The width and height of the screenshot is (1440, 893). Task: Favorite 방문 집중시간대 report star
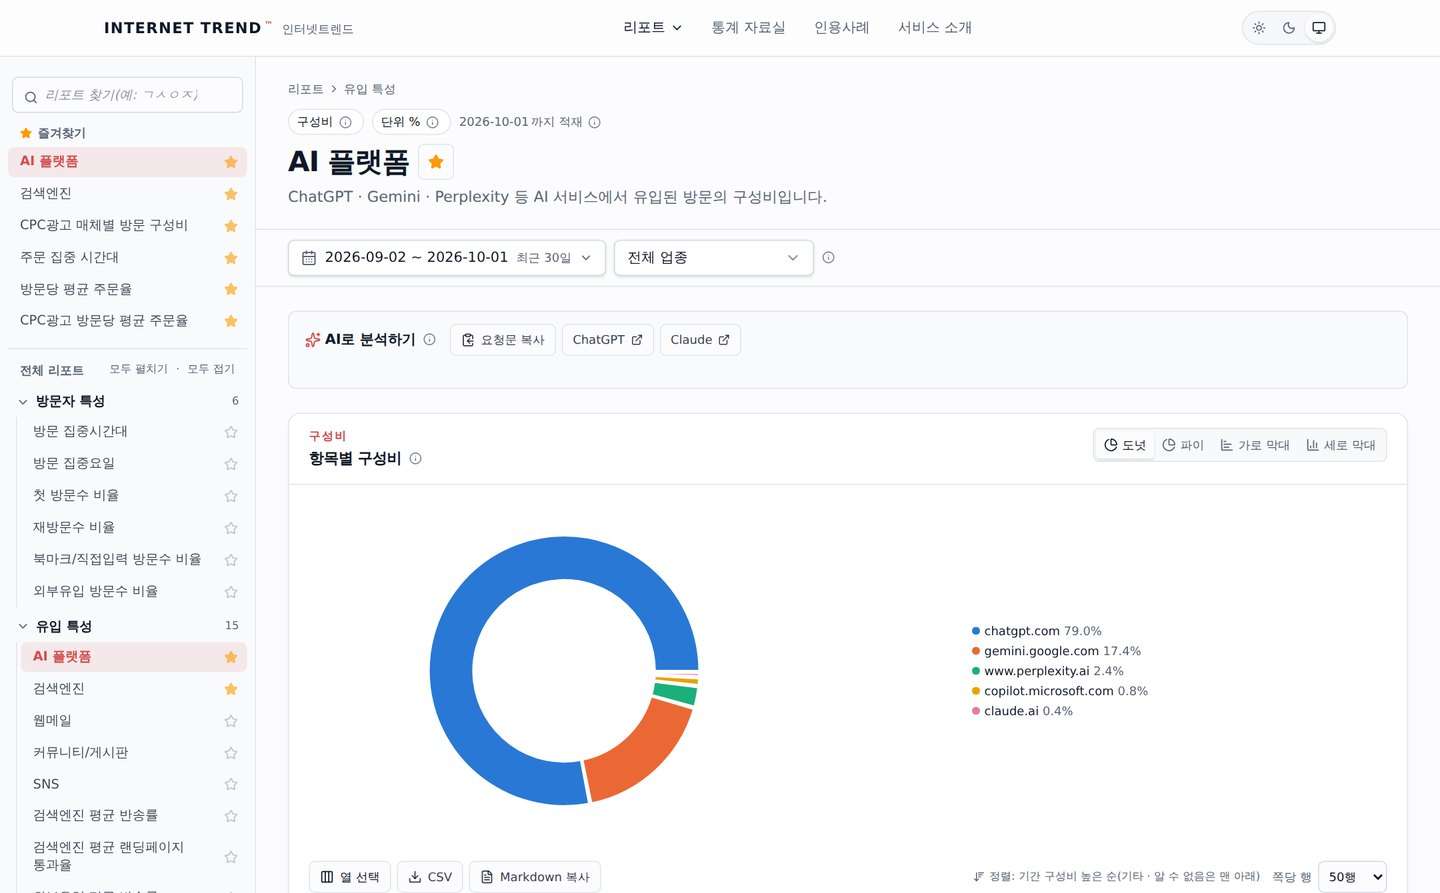231,432
